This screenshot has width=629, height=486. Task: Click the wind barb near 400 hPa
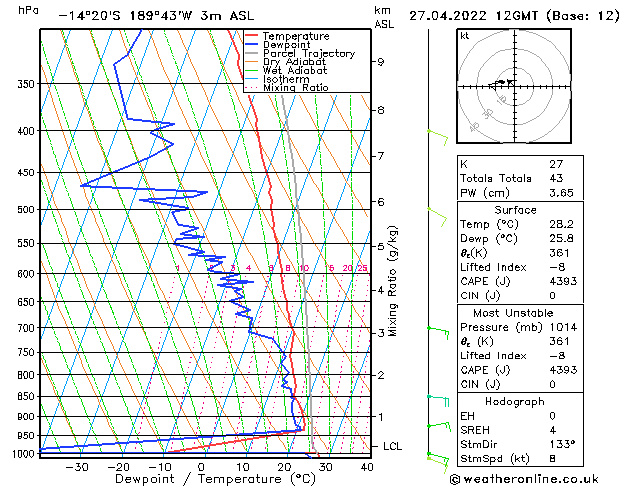click(x=438, y=138)
